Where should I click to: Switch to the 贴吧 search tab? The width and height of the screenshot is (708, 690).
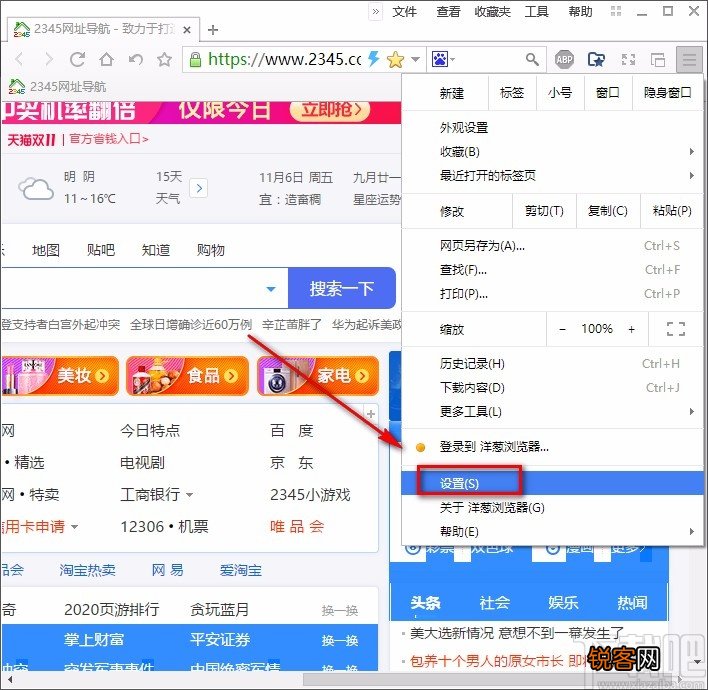tap(101, 250)
